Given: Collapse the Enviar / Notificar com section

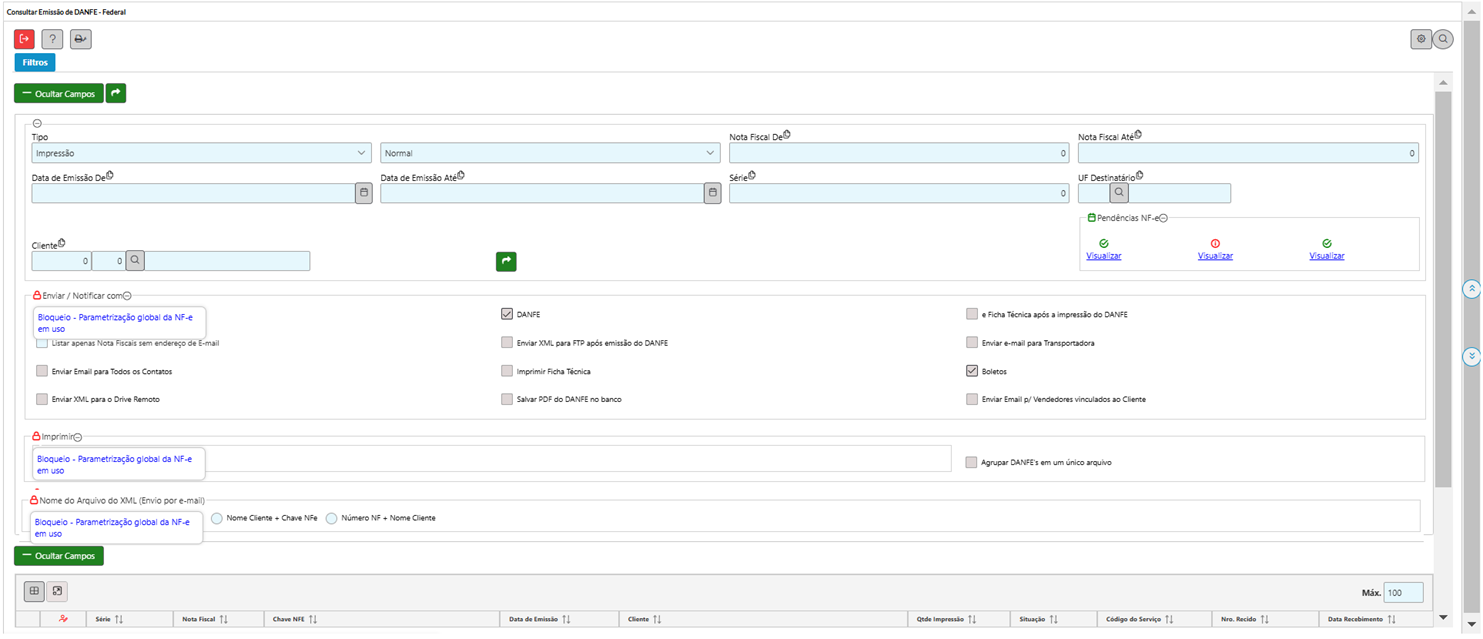Looking at the screenshot, I should (x=127, y=296).
